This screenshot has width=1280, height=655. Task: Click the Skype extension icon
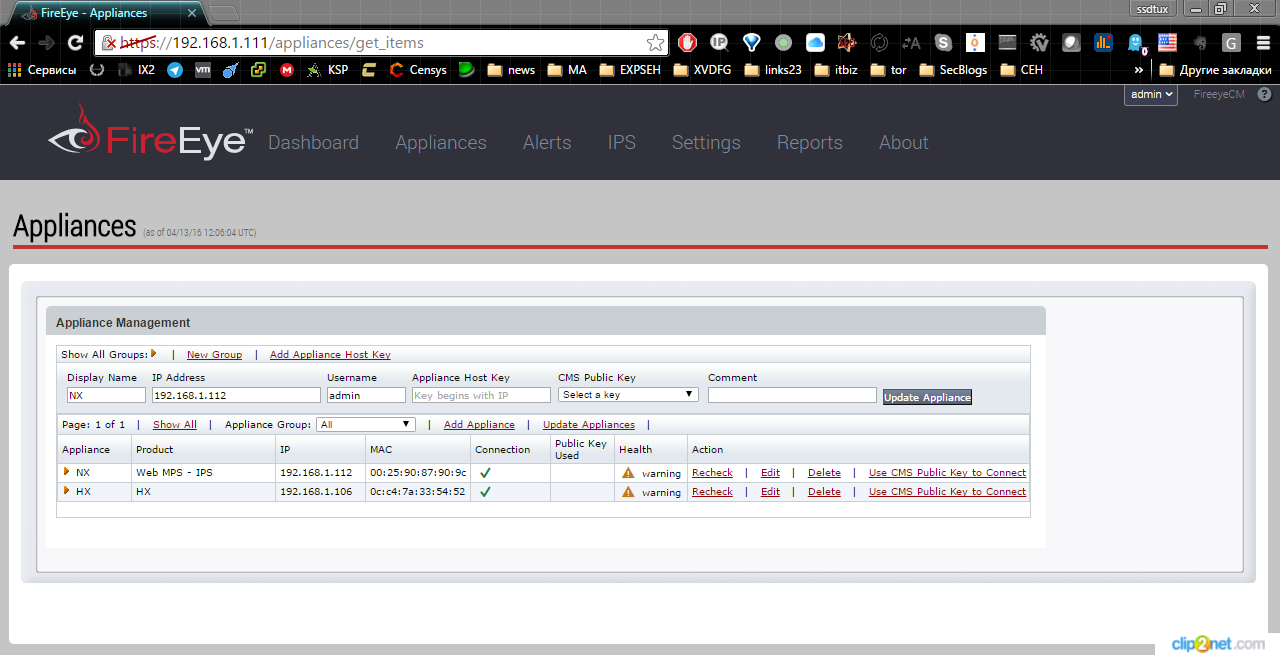[943, 43]
